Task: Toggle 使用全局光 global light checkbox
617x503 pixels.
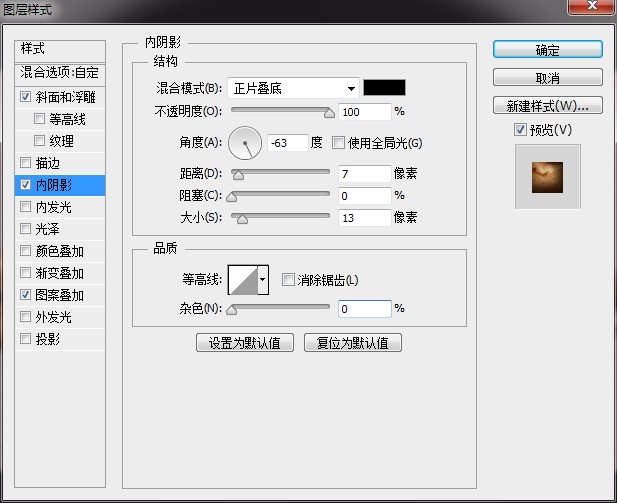Action: tap(338, 142)
